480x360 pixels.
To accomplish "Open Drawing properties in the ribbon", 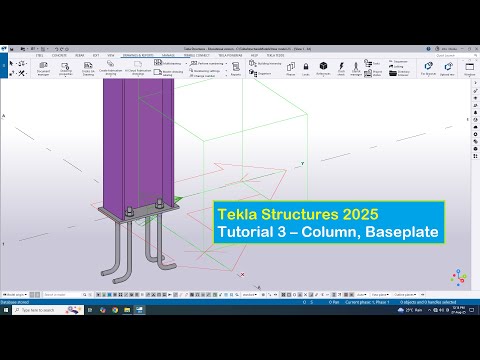I will pyautogui.click(x=65, y=69).
